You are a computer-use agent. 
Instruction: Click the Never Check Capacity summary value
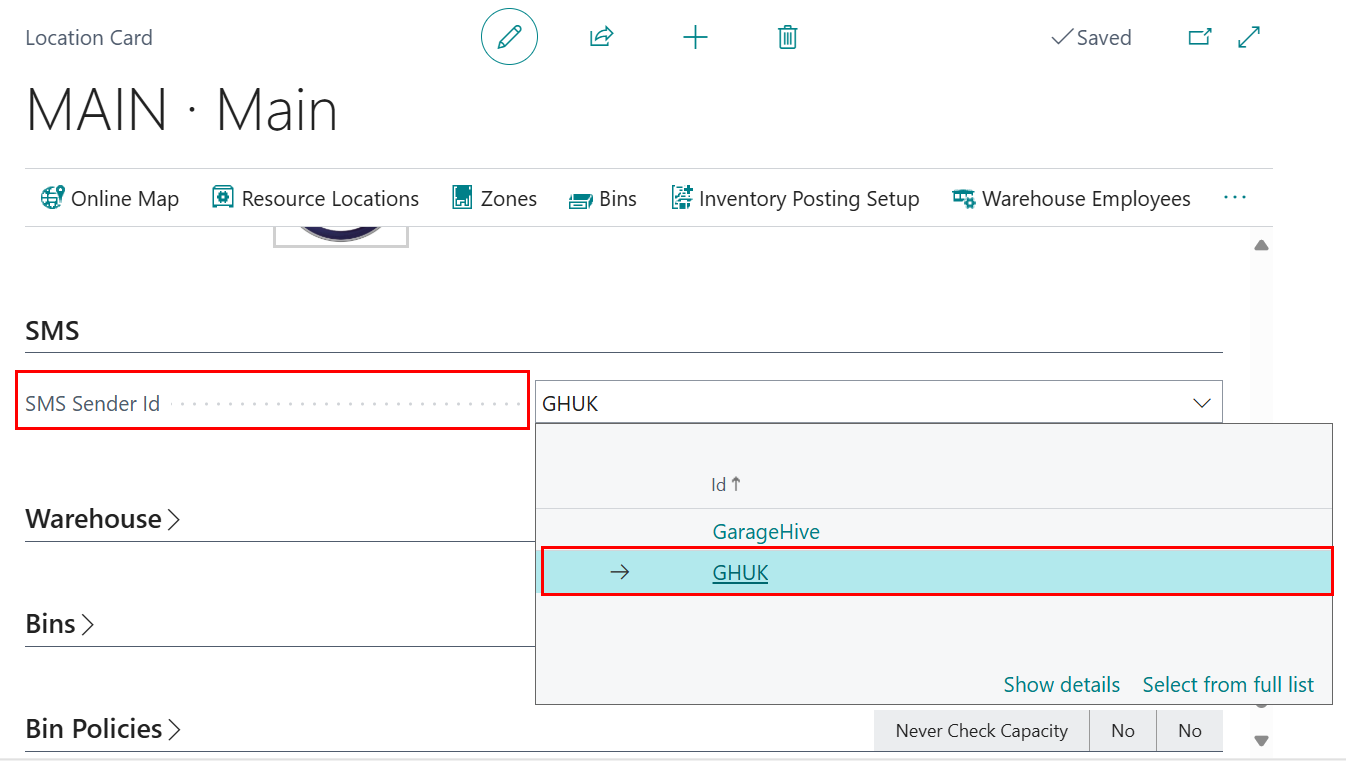click(982, 731)
